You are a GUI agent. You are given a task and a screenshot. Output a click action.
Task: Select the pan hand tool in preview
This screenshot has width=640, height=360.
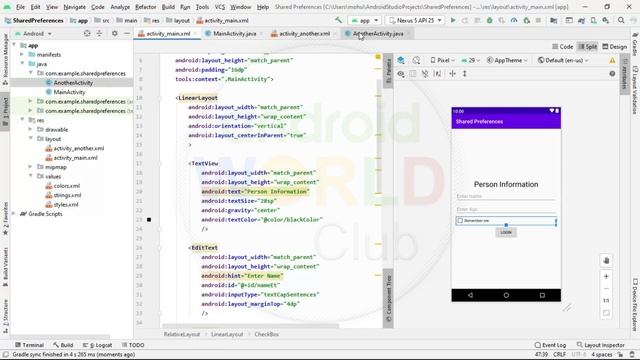click(x=606, y=260)
